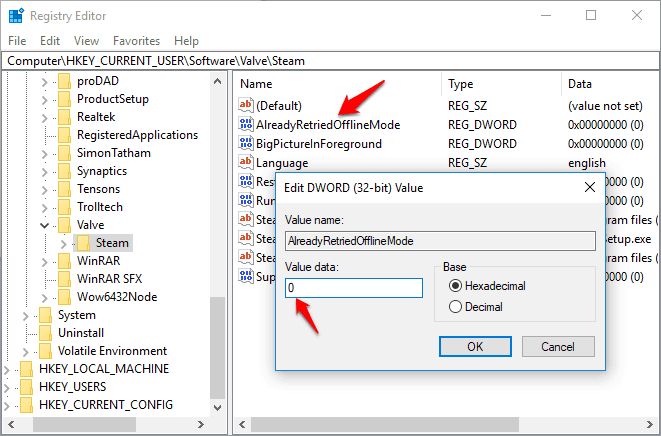
Task: Click into the Value data field
Action: tap(354, 288)
